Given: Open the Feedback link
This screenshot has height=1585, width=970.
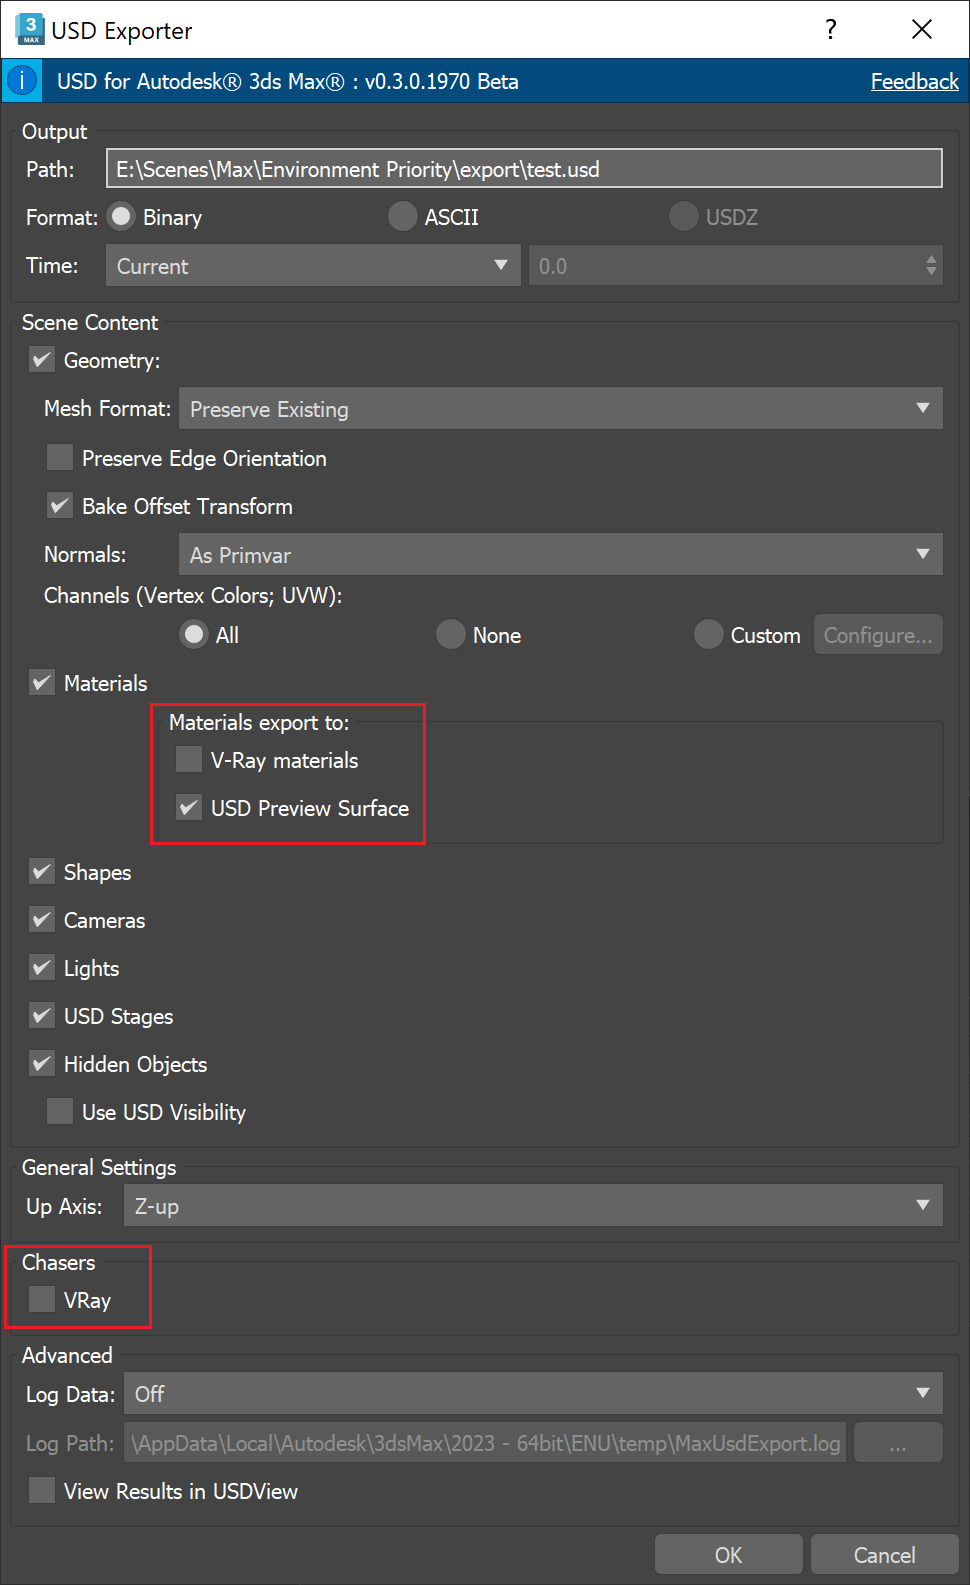Looking at the screenshot, I should tap(914, 81).
